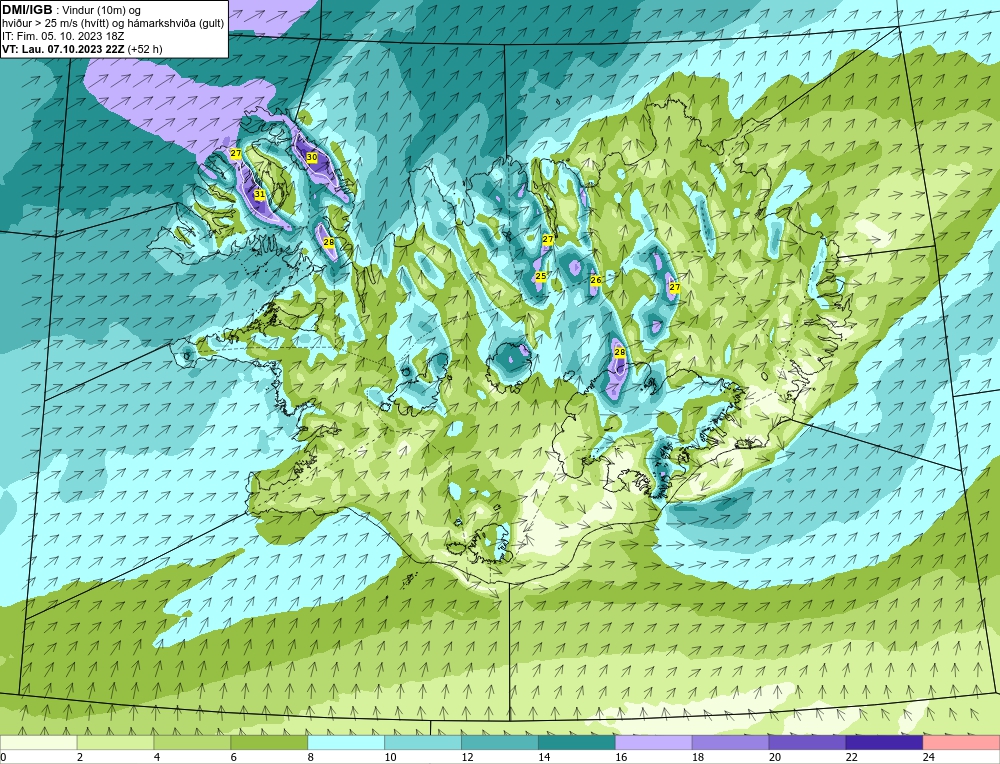This screenshot has height=764, width=1000.
Task: Click the yellow gust label 26
Action: 596,280
